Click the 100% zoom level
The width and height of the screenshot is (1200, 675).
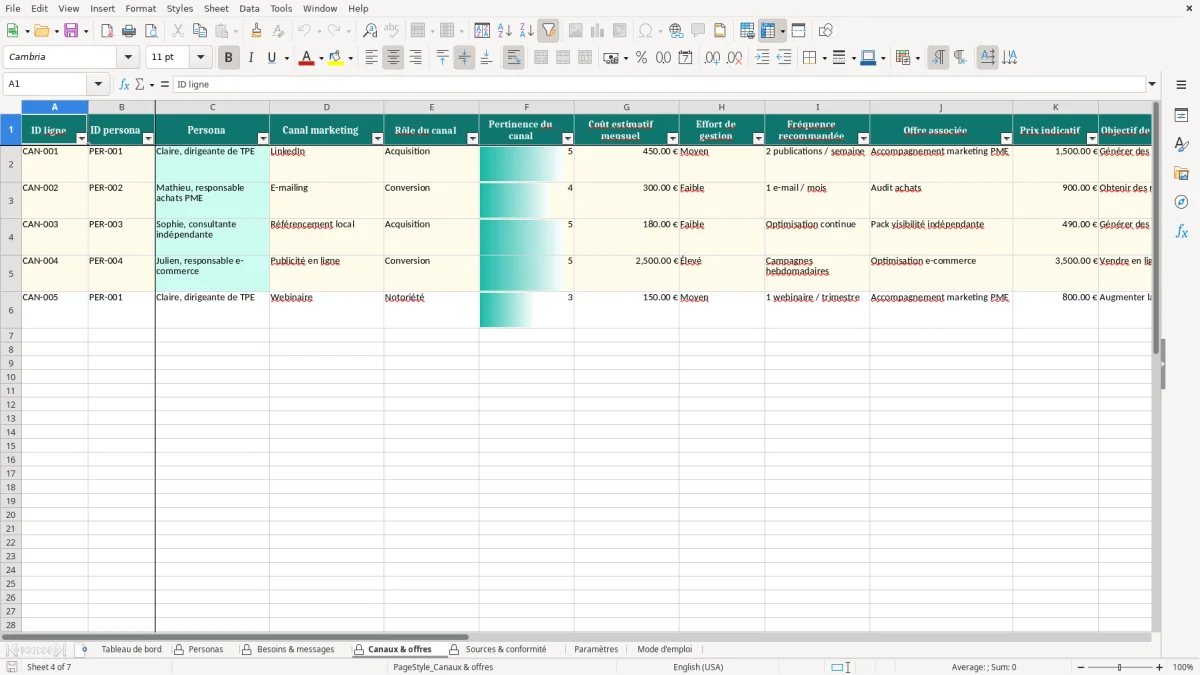pos(1183,667)
